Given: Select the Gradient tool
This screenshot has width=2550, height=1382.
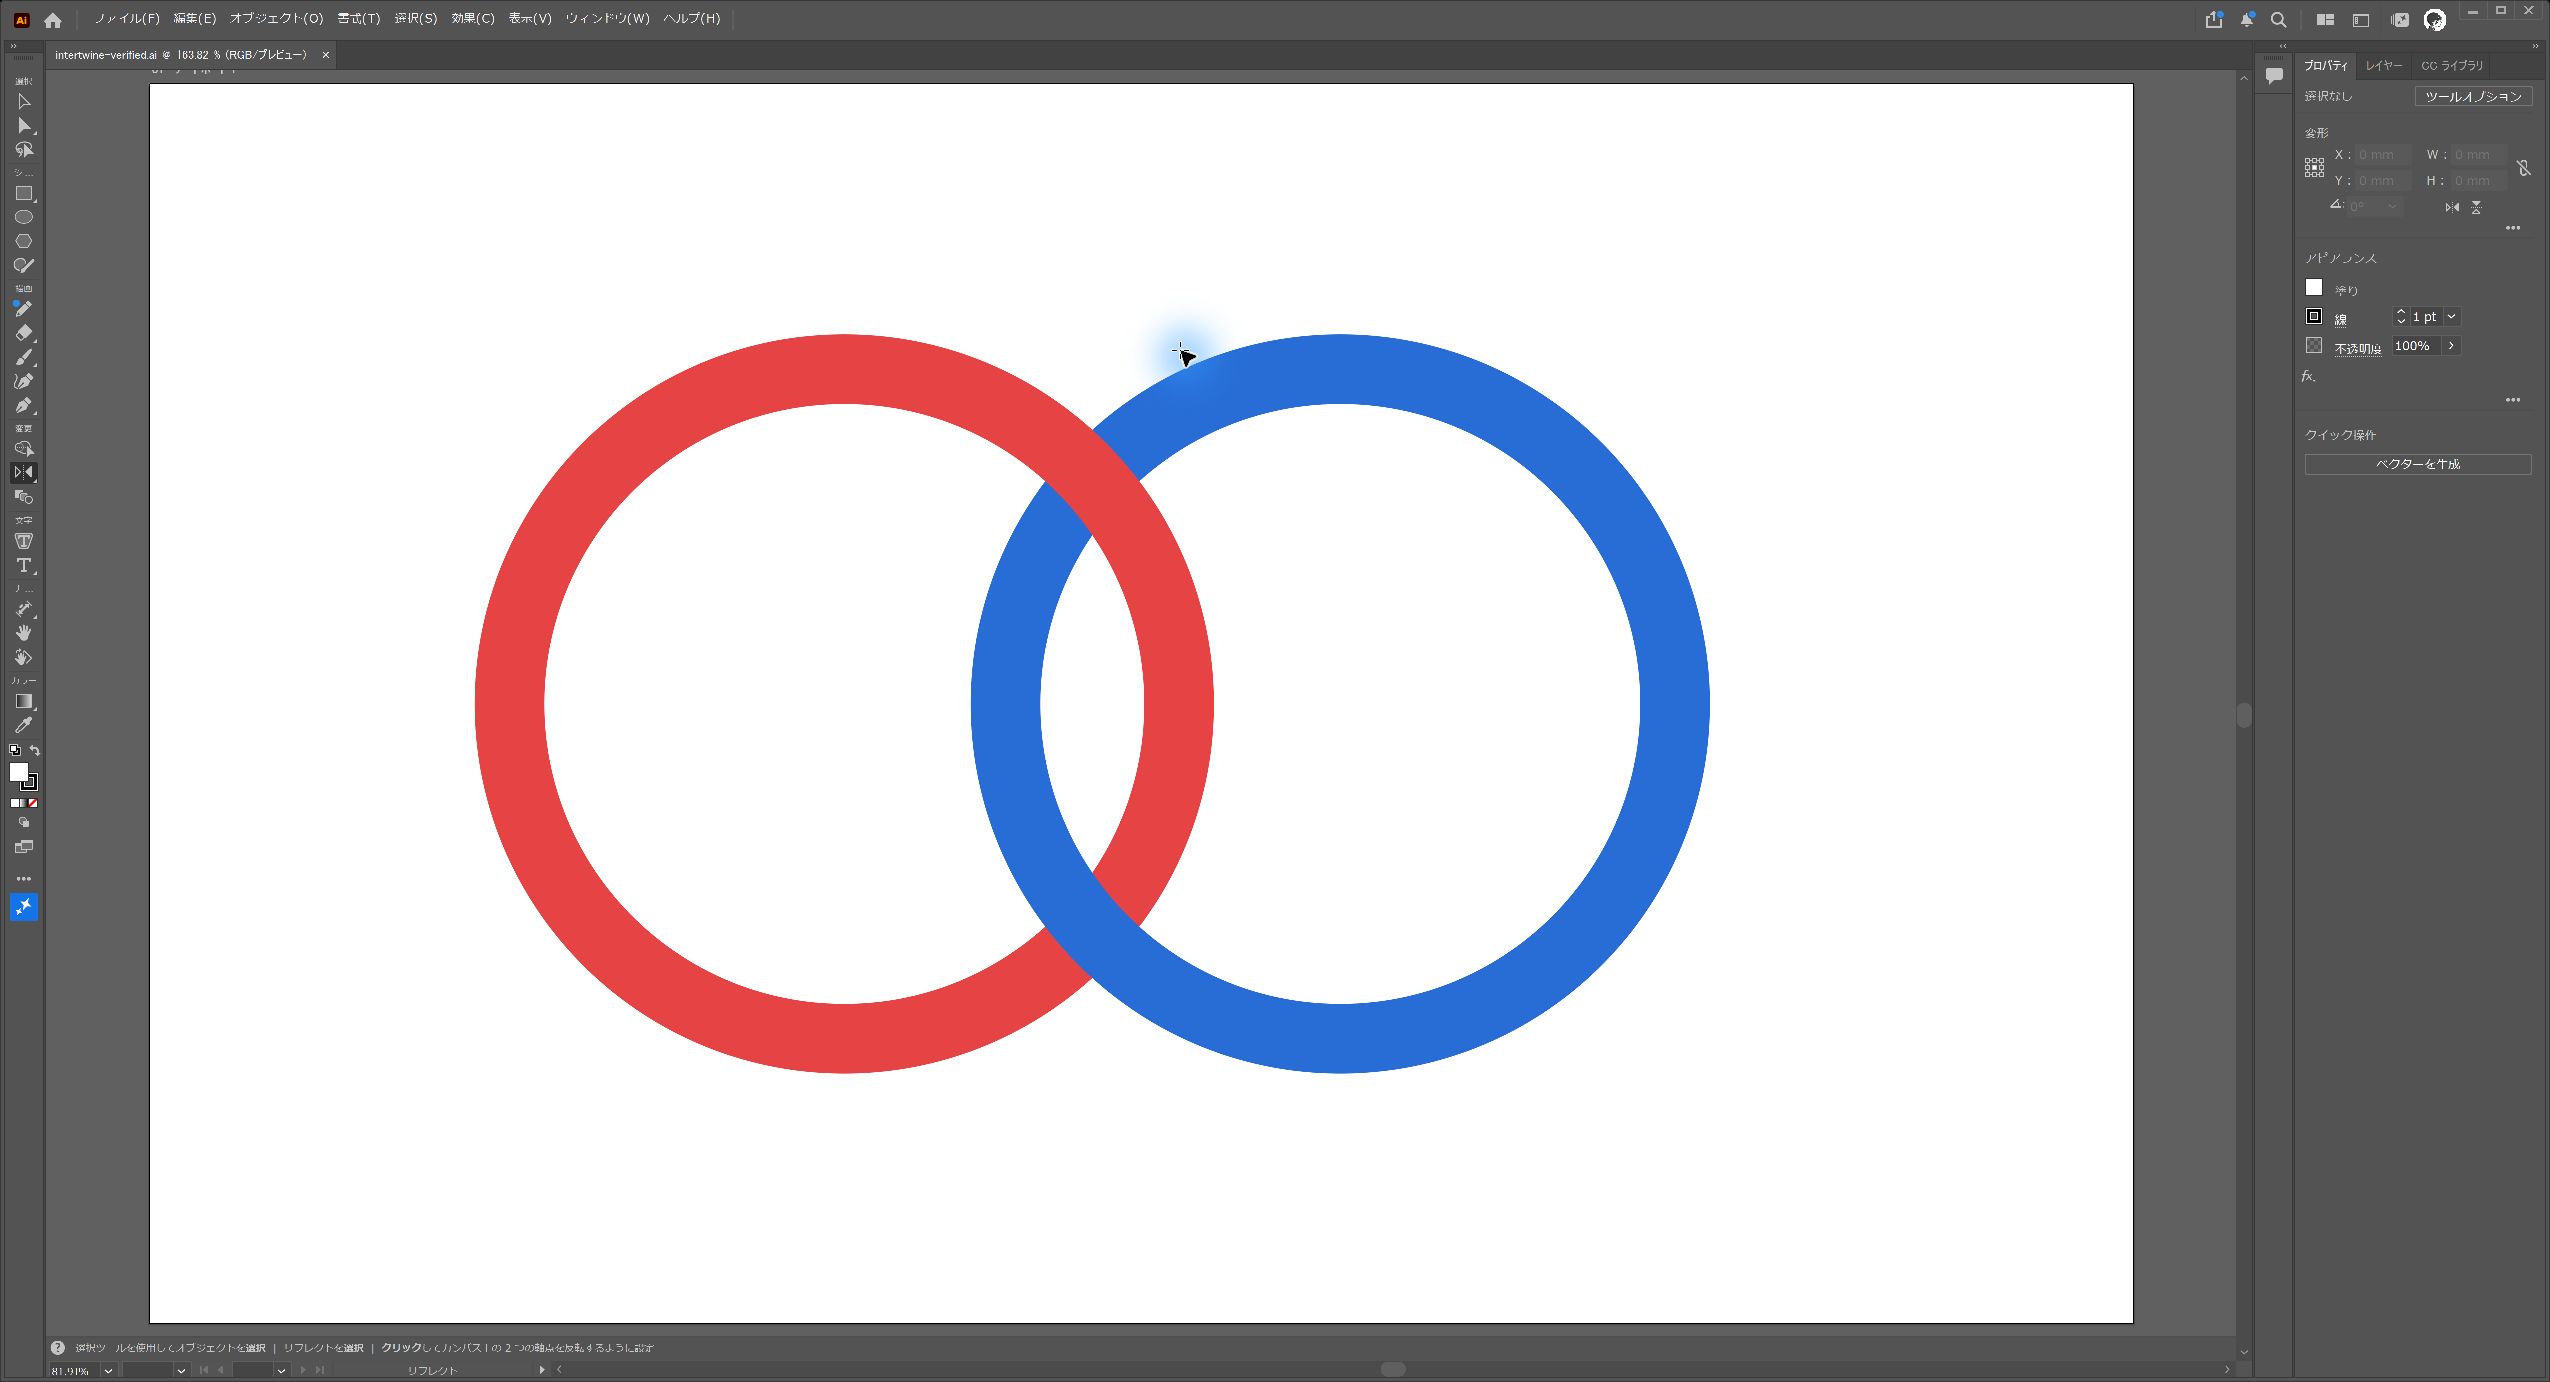Looking at the screenshot, I should pos(24,702).
